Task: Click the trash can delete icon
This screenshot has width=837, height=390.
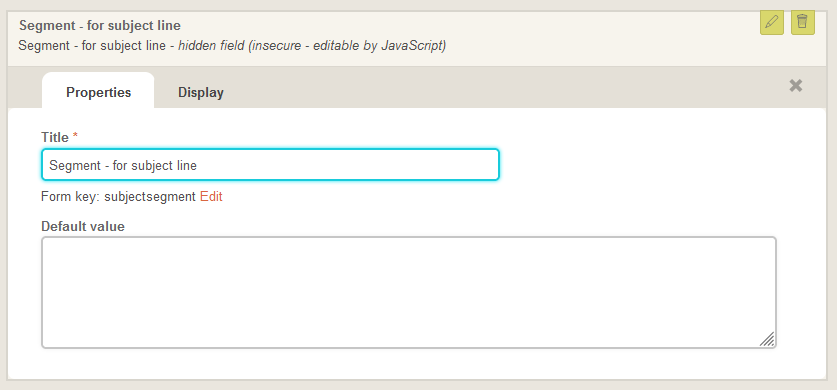Action: click(x=802, y=22)
